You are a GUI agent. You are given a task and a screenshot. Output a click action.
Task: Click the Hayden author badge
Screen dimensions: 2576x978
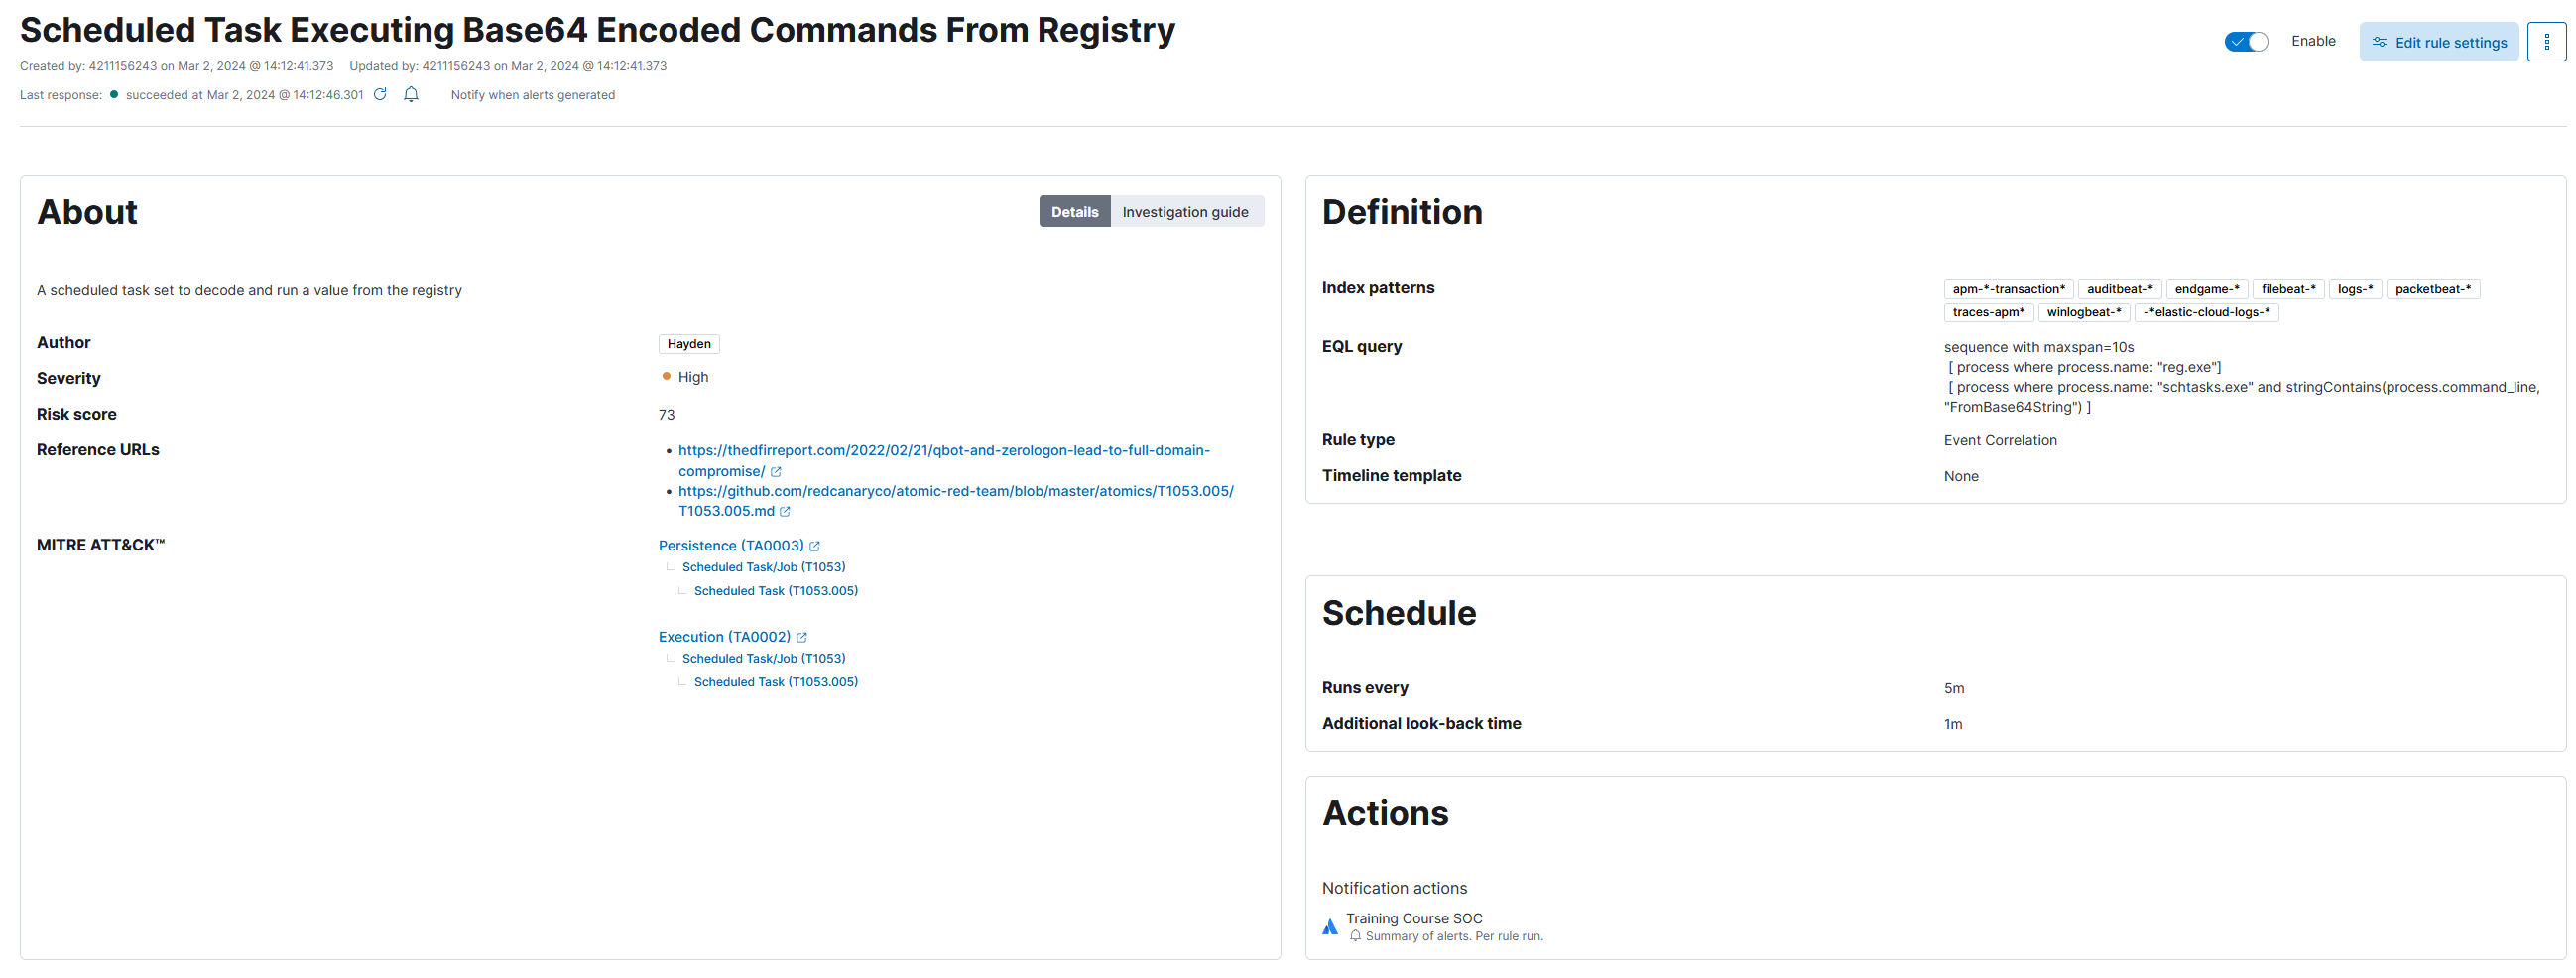(x=688, y=344)
